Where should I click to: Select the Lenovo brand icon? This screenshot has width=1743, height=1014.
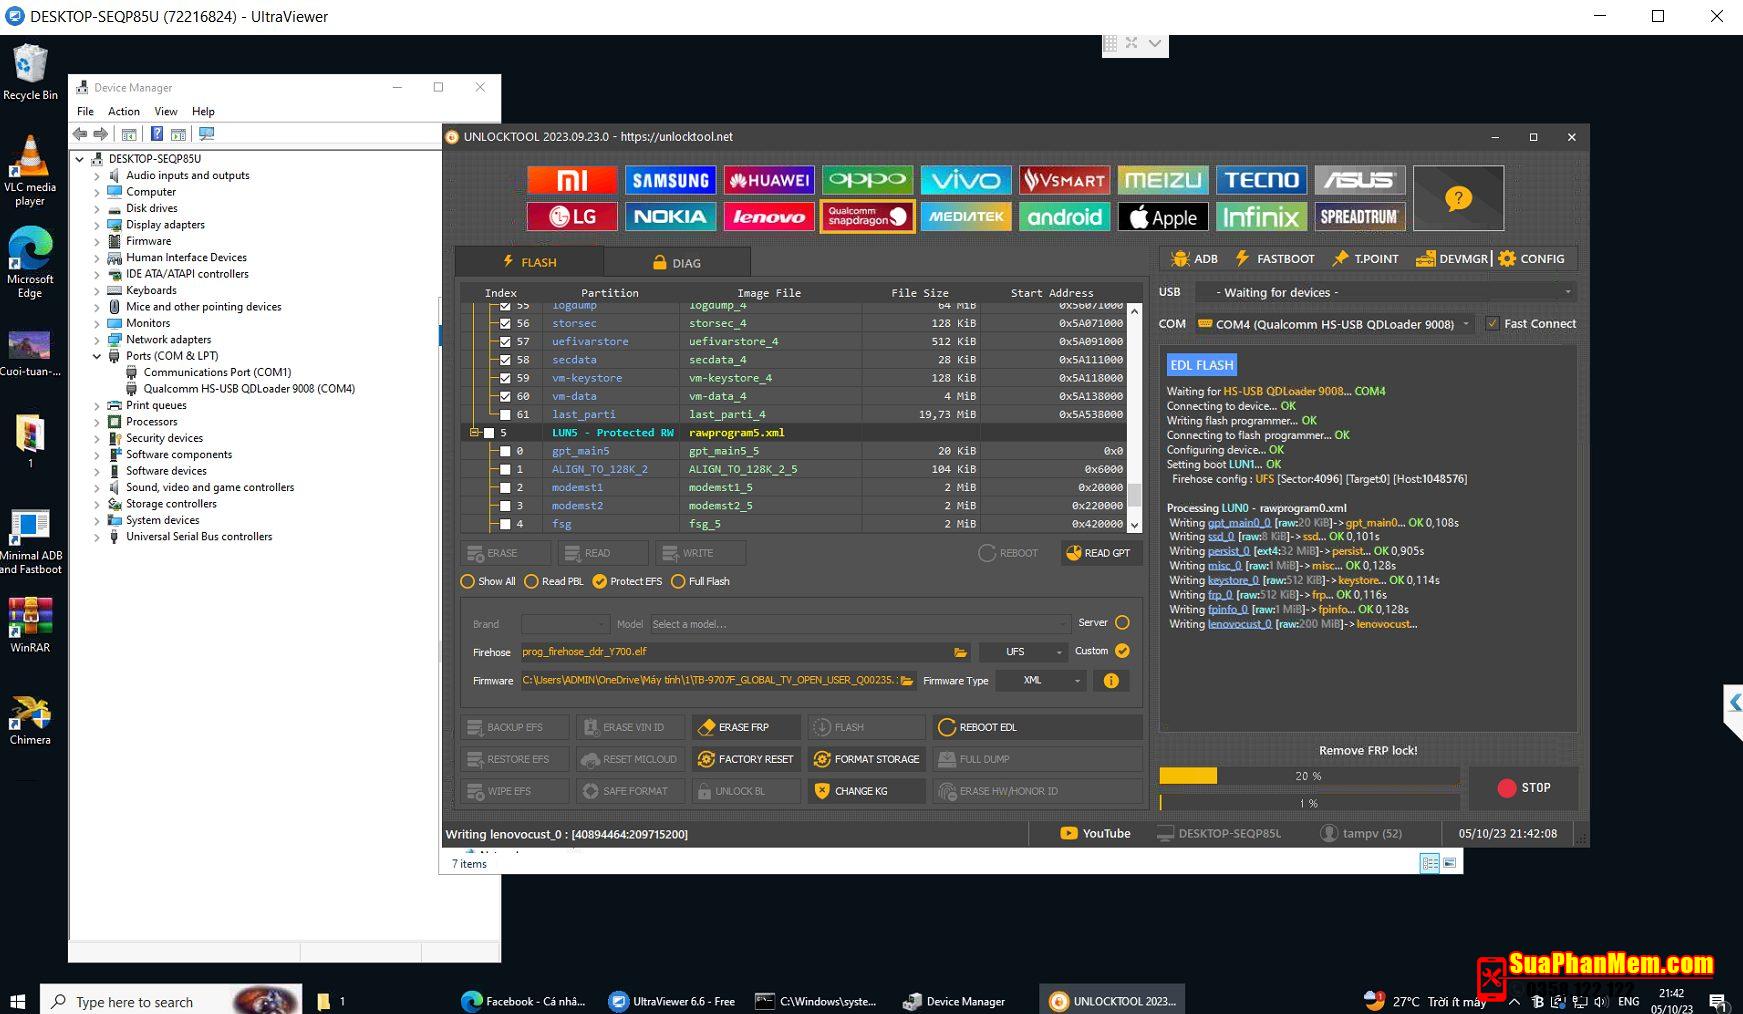[769, 216]
